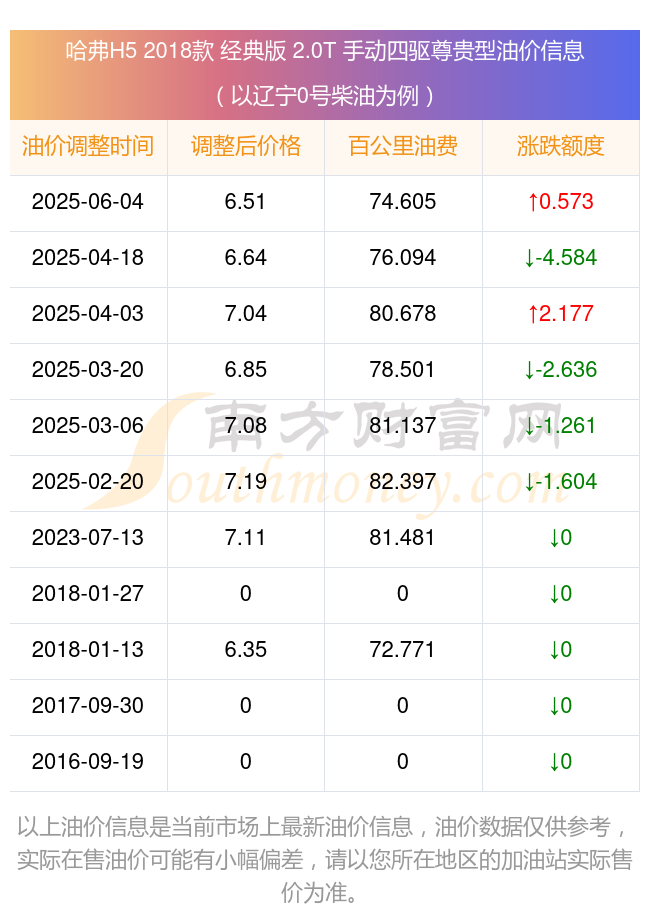Click the fuel cost 0 in 2017-09-30 row
This screenshot has width=650, height=921.
tap(403, 706)
